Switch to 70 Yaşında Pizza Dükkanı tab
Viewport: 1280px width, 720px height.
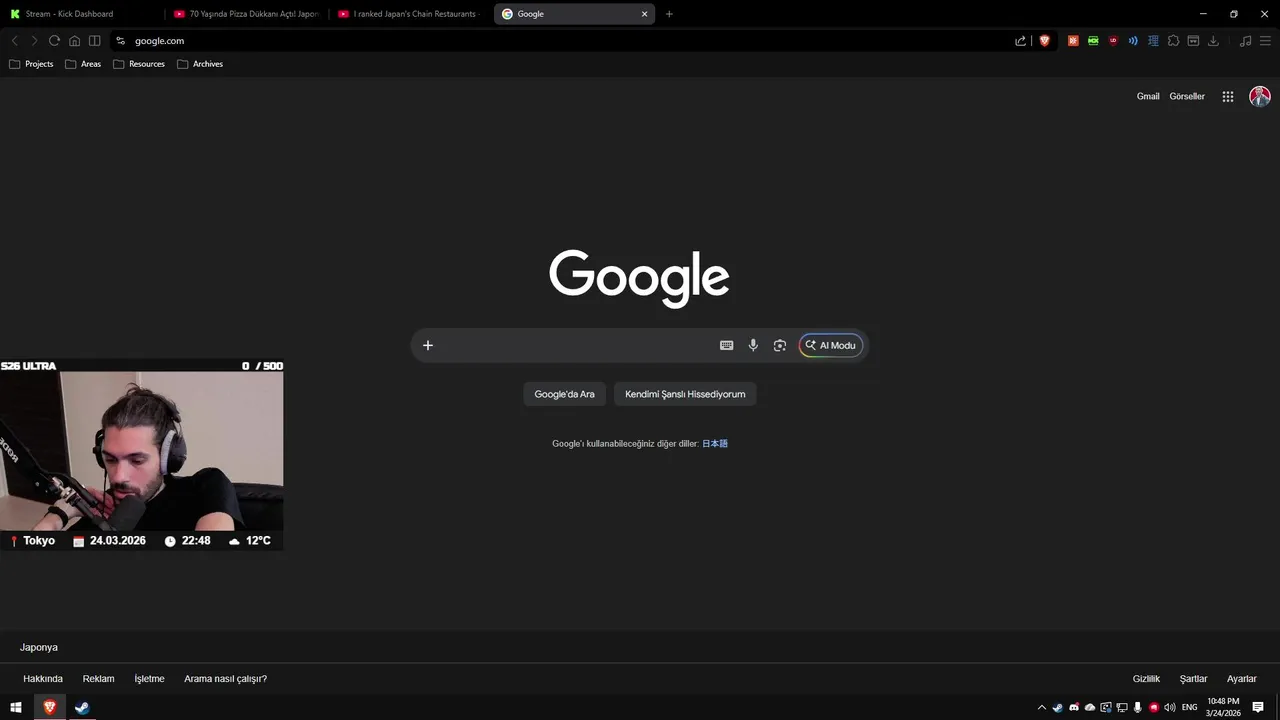[247, 14]
